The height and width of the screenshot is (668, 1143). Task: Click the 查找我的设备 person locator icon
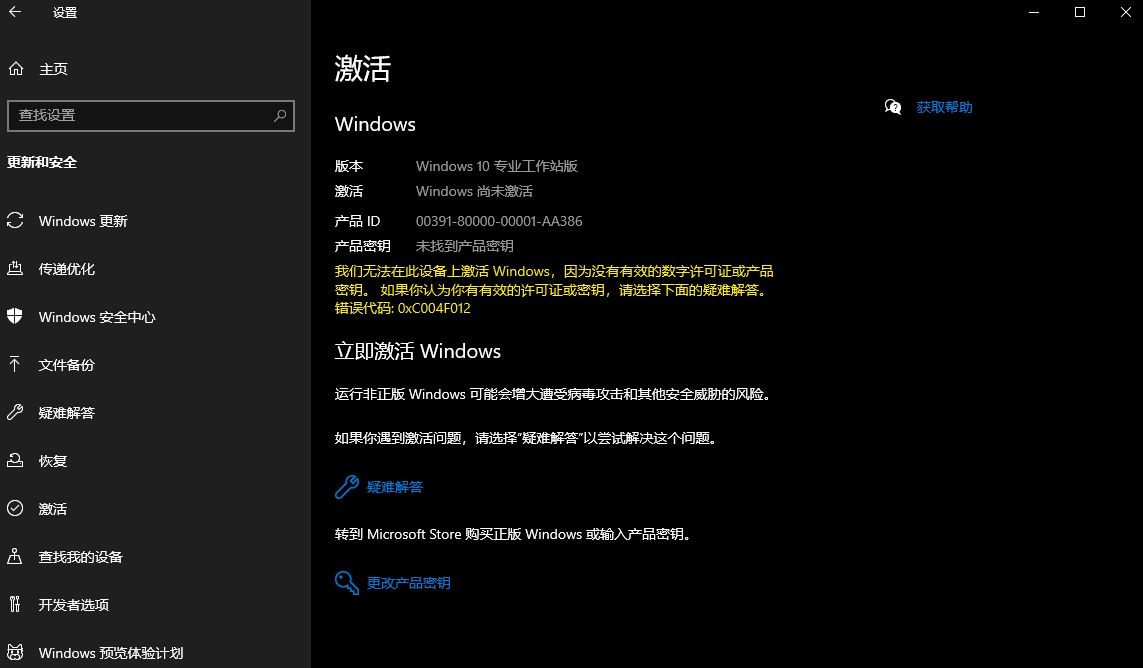click(15, 556)
